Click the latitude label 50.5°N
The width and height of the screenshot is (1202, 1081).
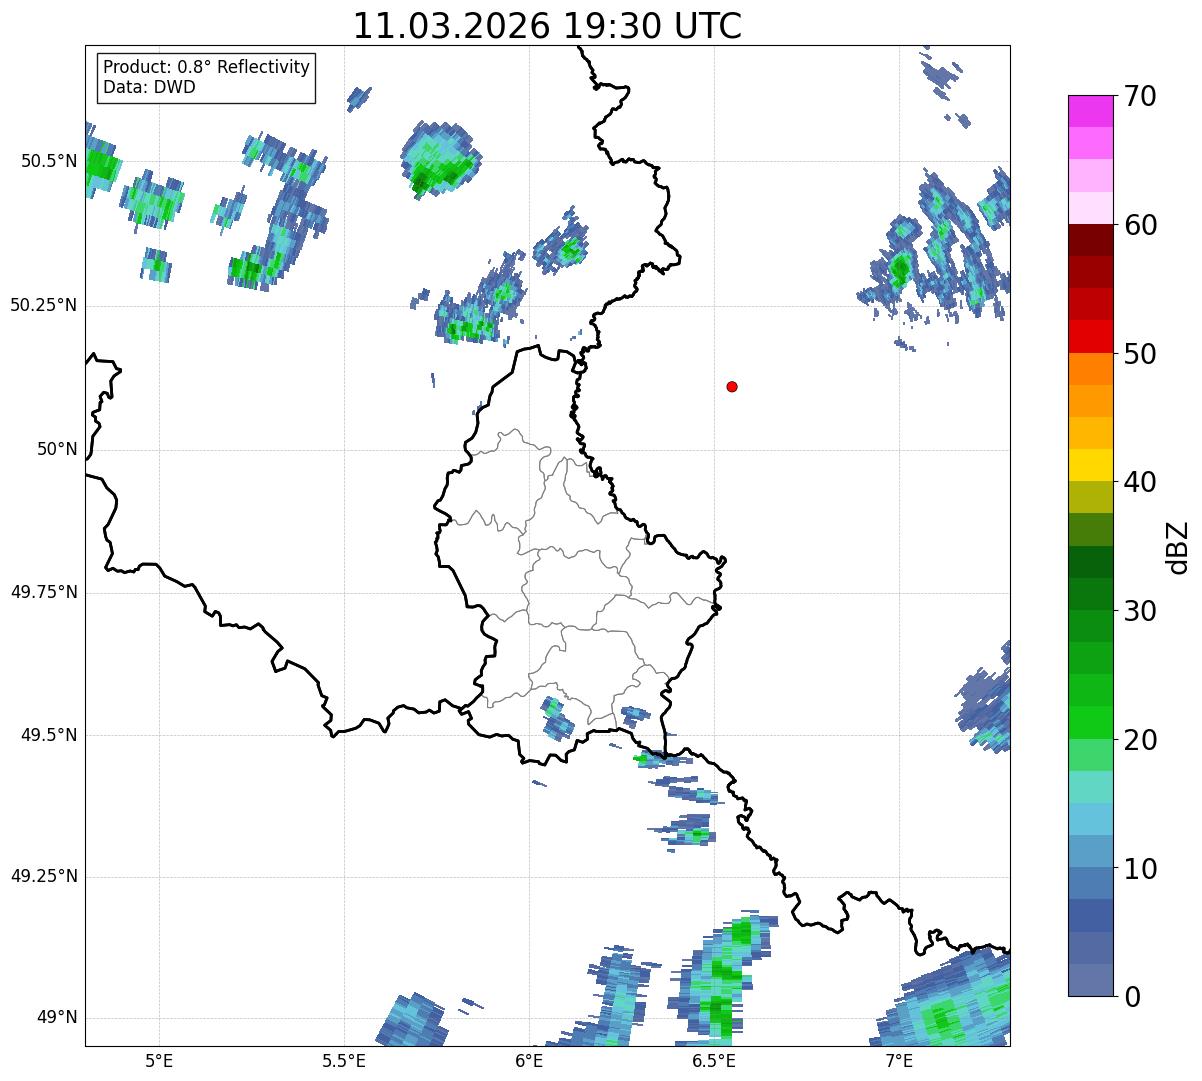click(x=49, y=161)
